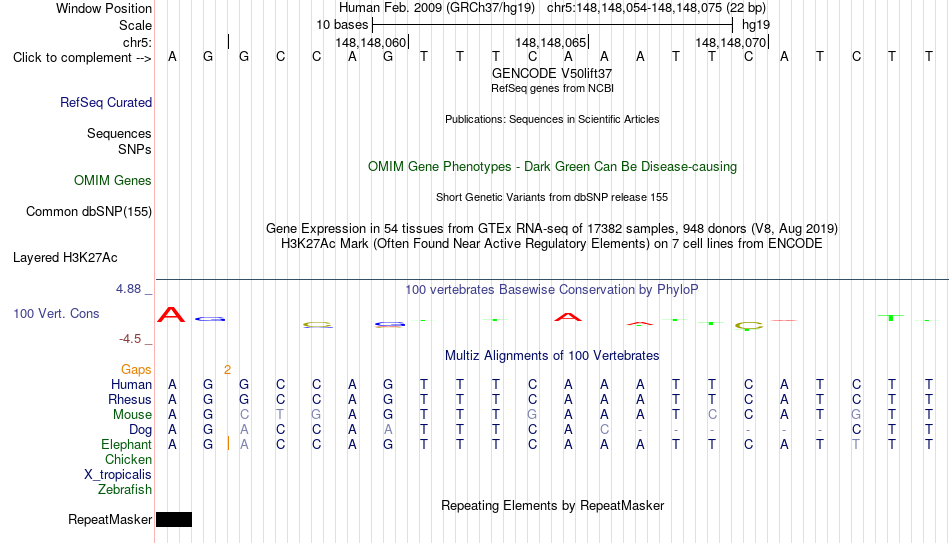Click the orange insertion bar in the Elephant row
950x543 pixels.
click(228, 444)
